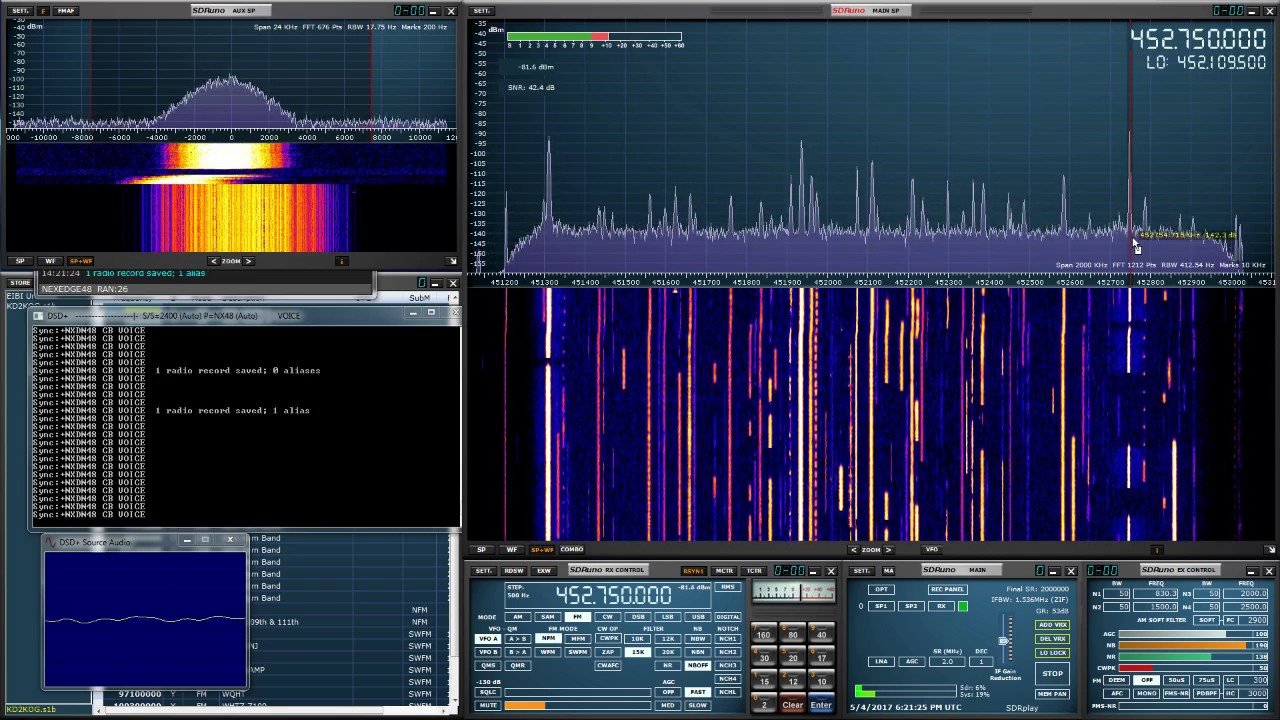Click the blue Enter keypad button
This screenshot has width=1280, height=720.
point(822,703)
